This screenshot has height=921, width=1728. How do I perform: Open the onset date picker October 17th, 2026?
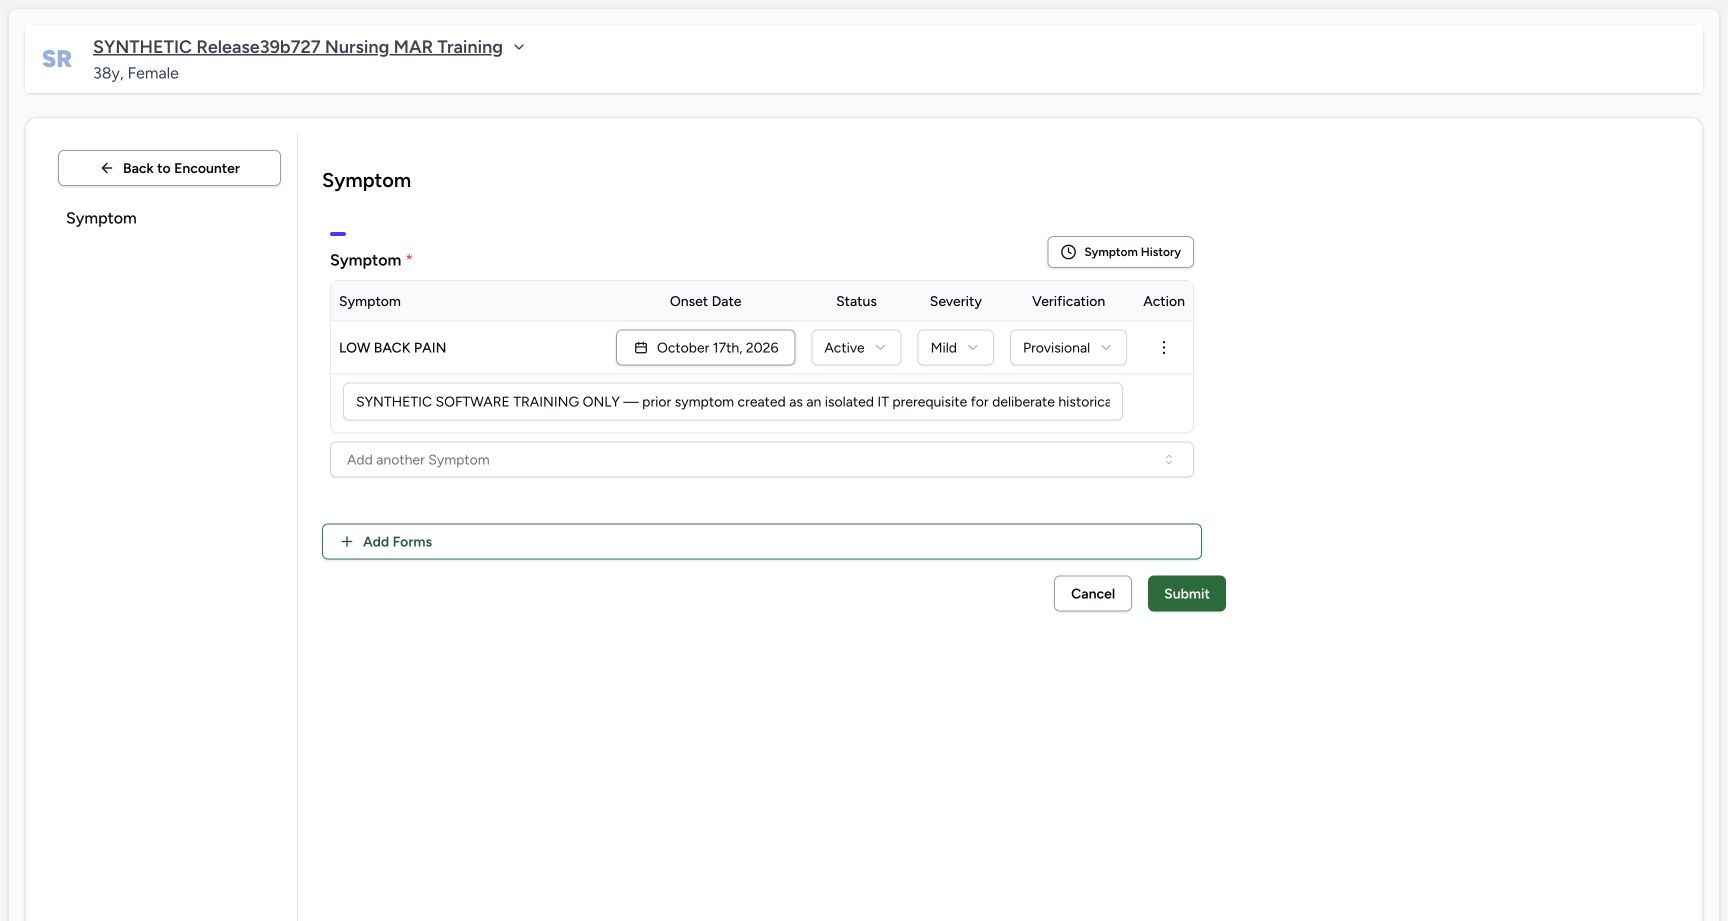coord(706,348)
